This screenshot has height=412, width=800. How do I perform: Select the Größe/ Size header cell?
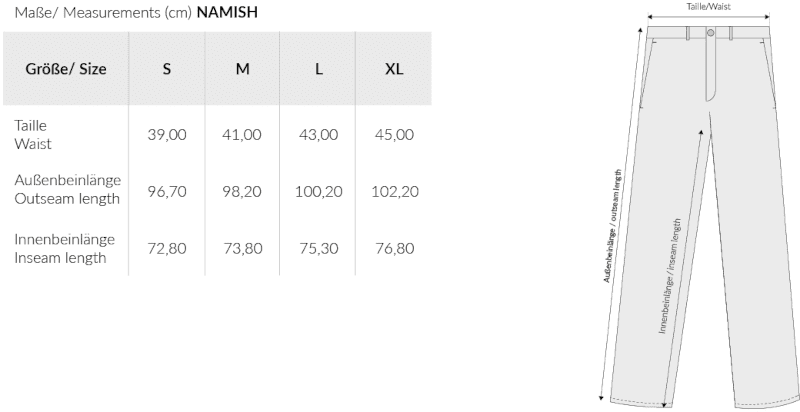point(65,69)
